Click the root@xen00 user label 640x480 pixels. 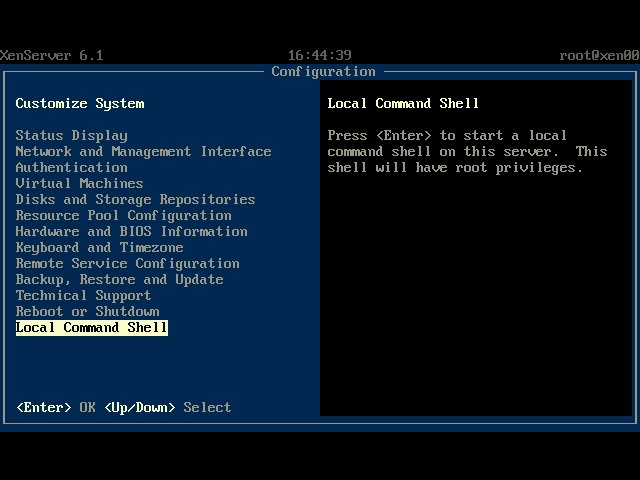[x=599, y=56]
